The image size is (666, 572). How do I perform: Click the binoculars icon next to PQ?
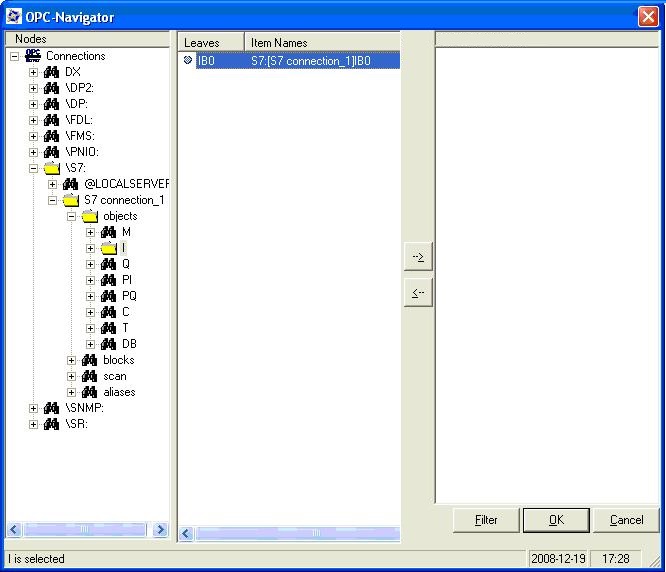(x=108, y=296)
